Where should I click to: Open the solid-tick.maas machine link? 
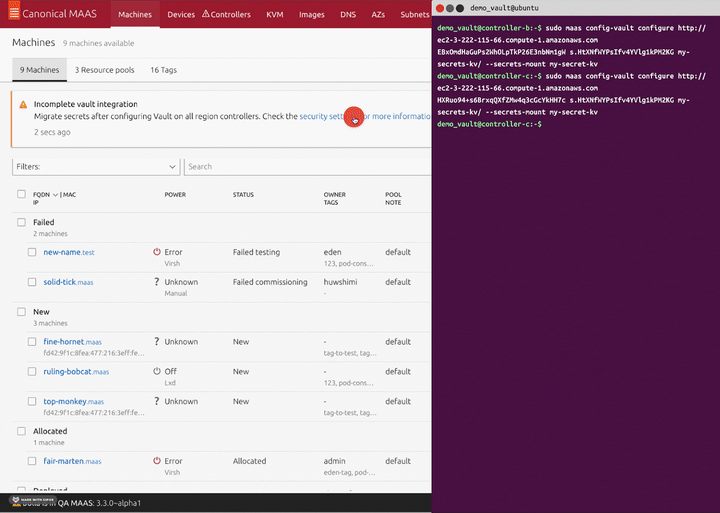click(68, 282)
